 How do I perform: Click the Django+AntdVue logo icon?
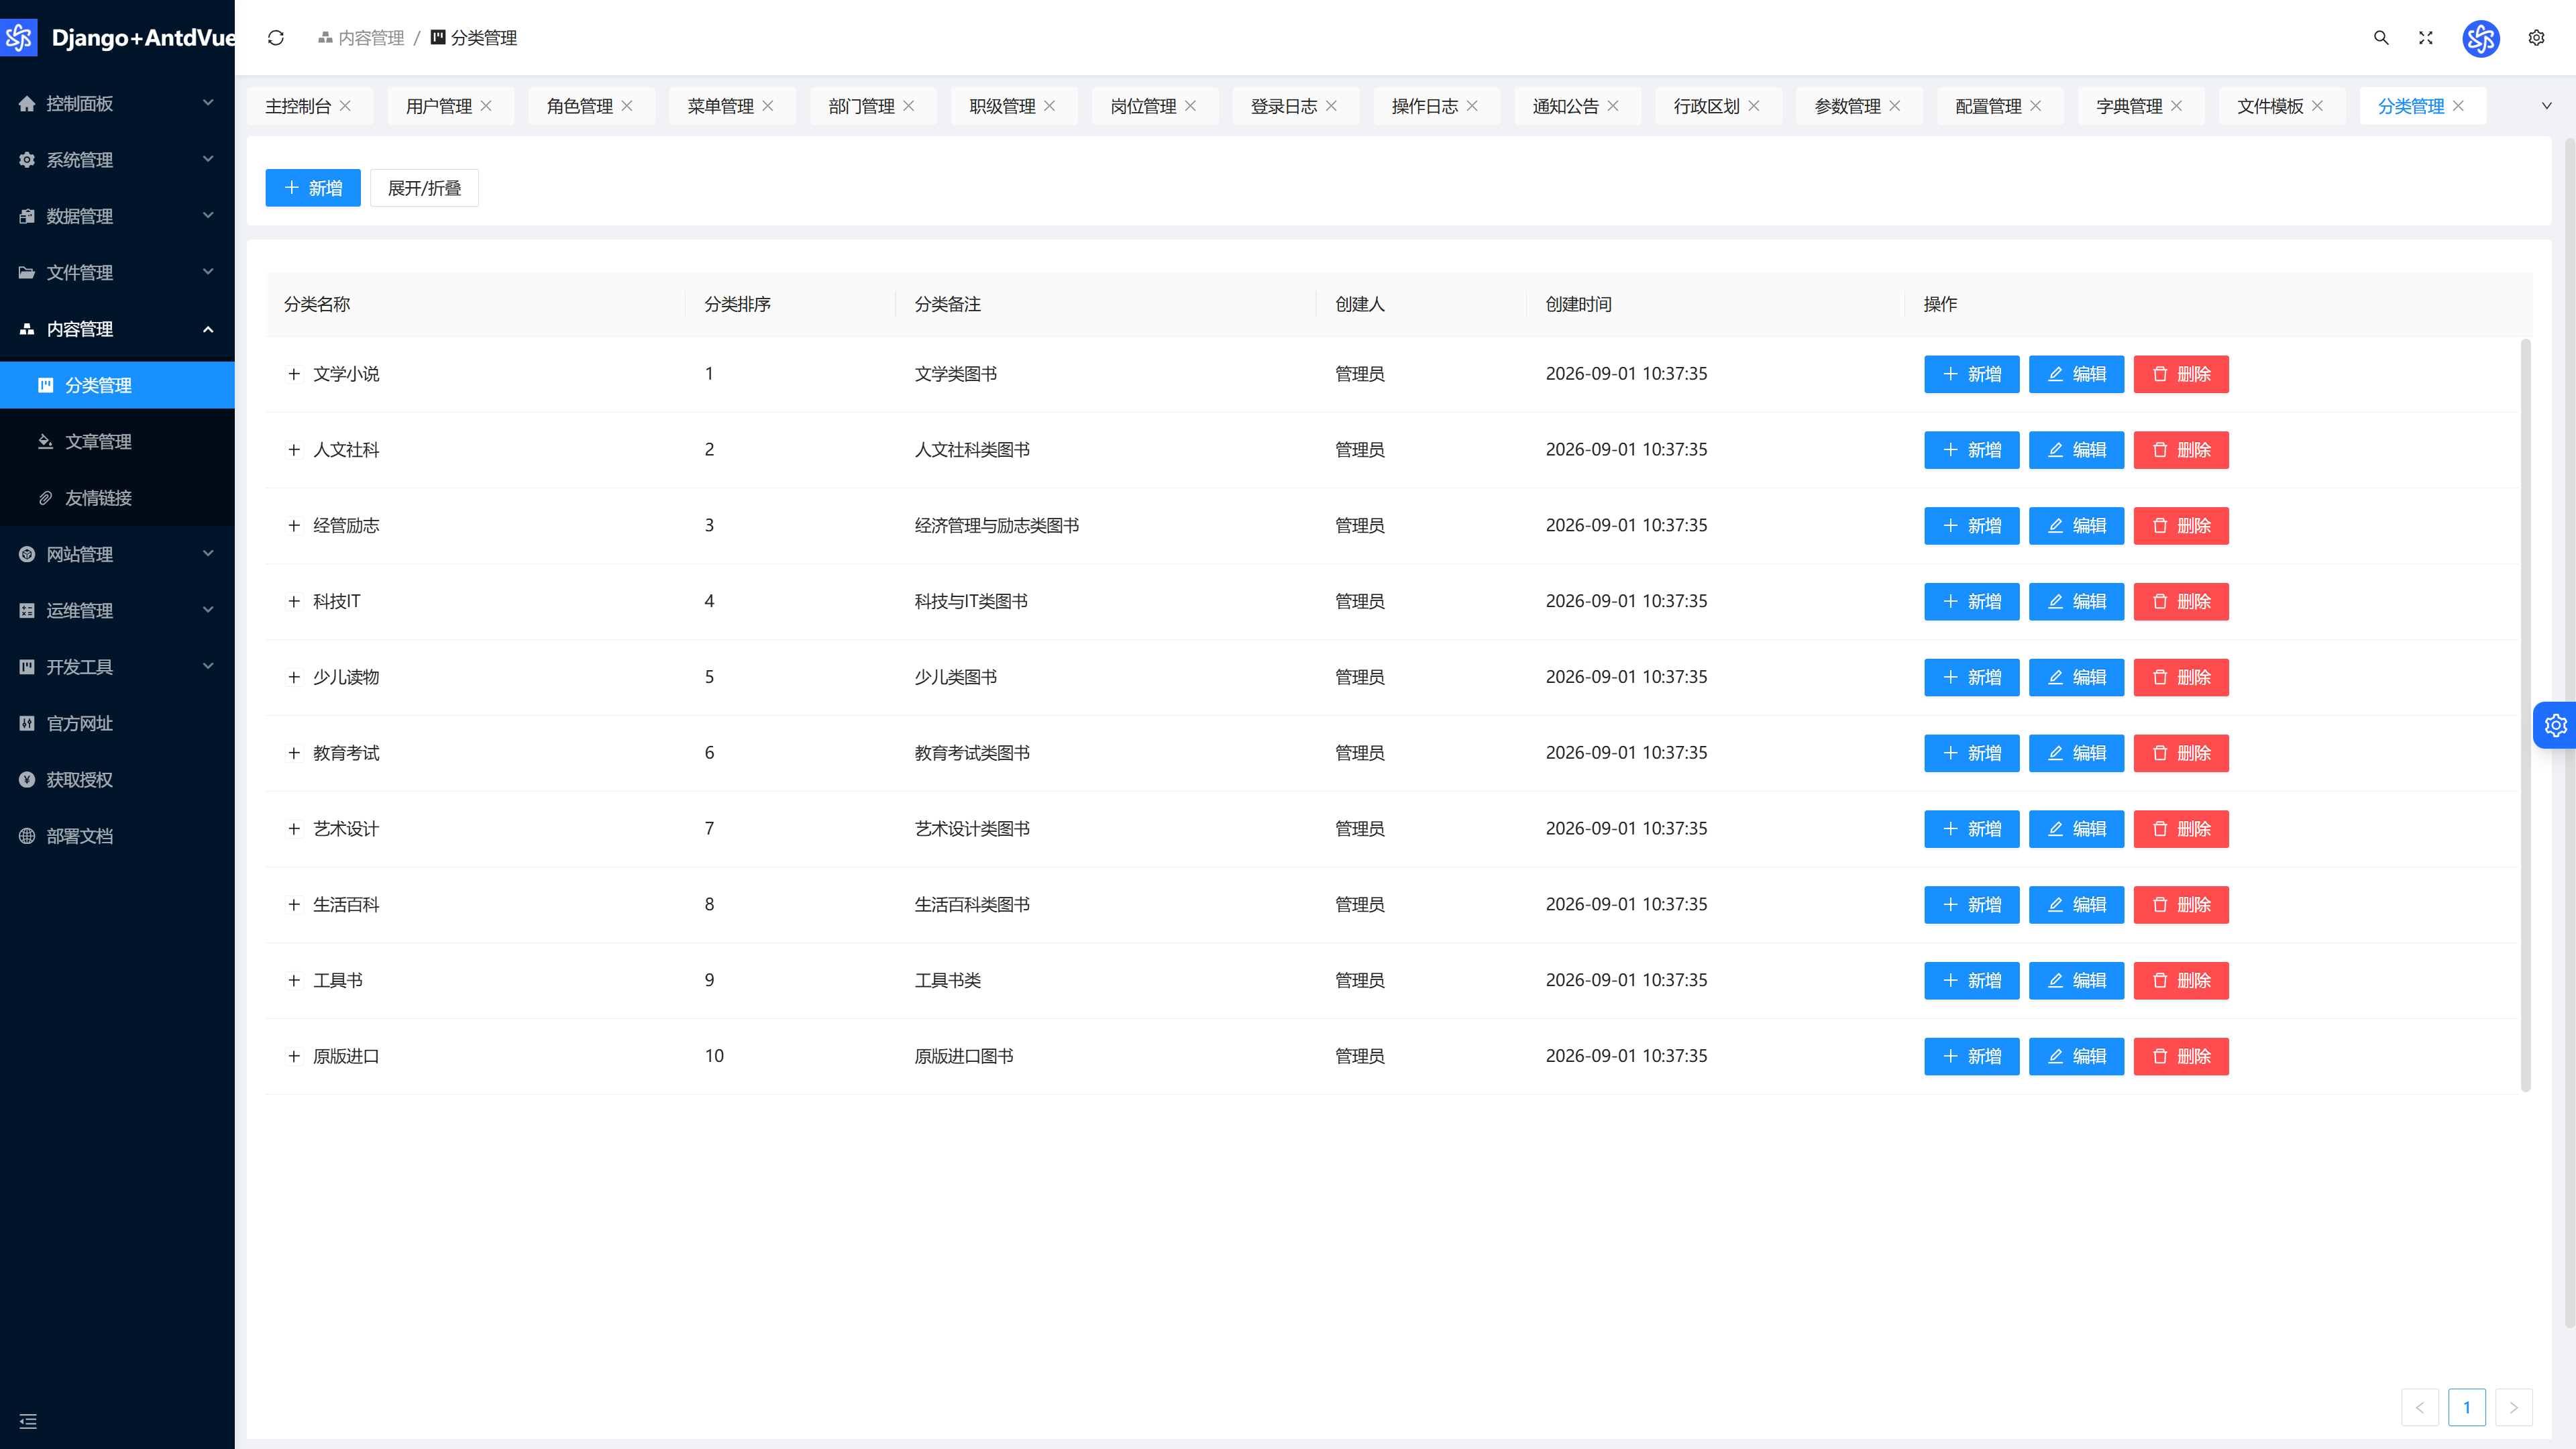point(19,38)
